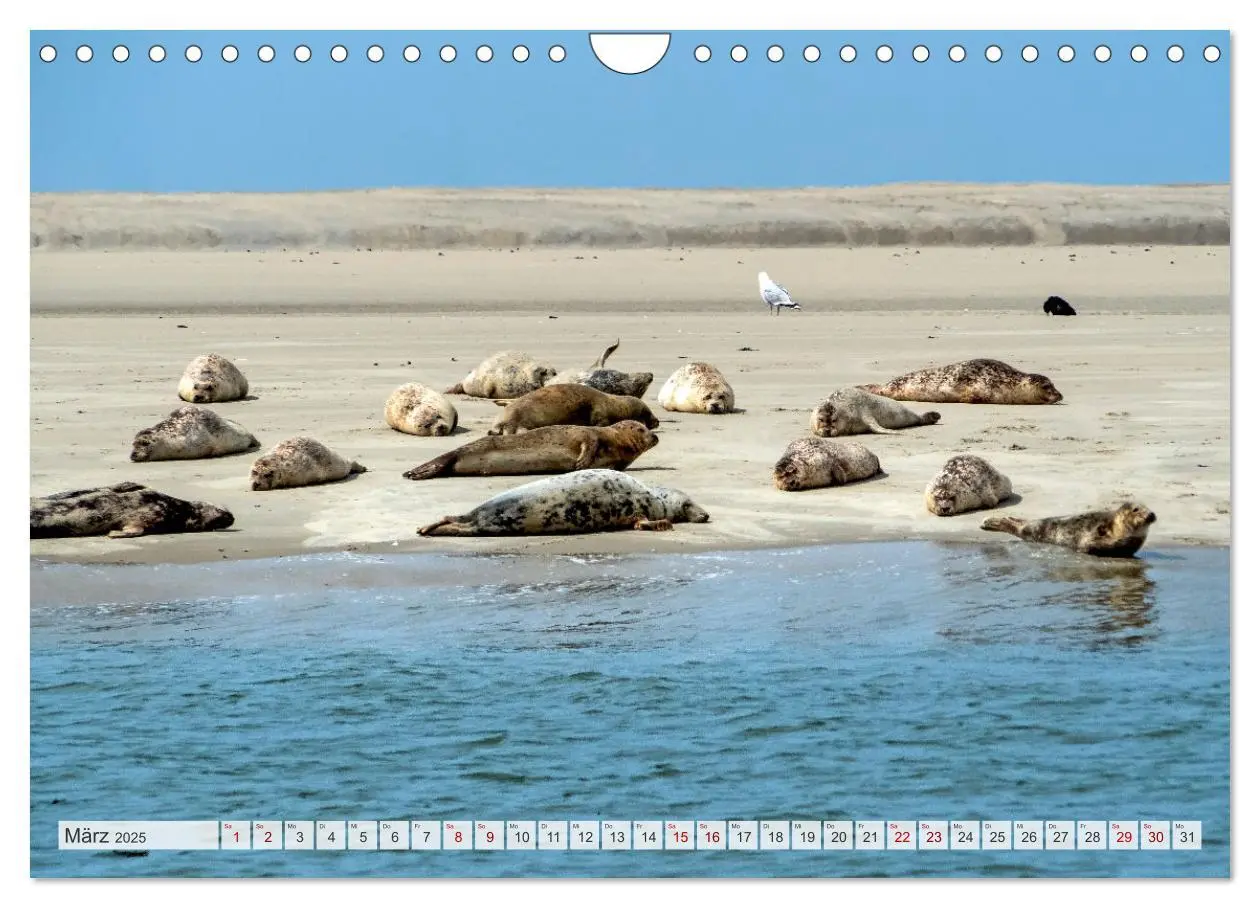1260x908 pixels.
Task: Select Saturday 1 in the date strip
Action: pos(235,836)
